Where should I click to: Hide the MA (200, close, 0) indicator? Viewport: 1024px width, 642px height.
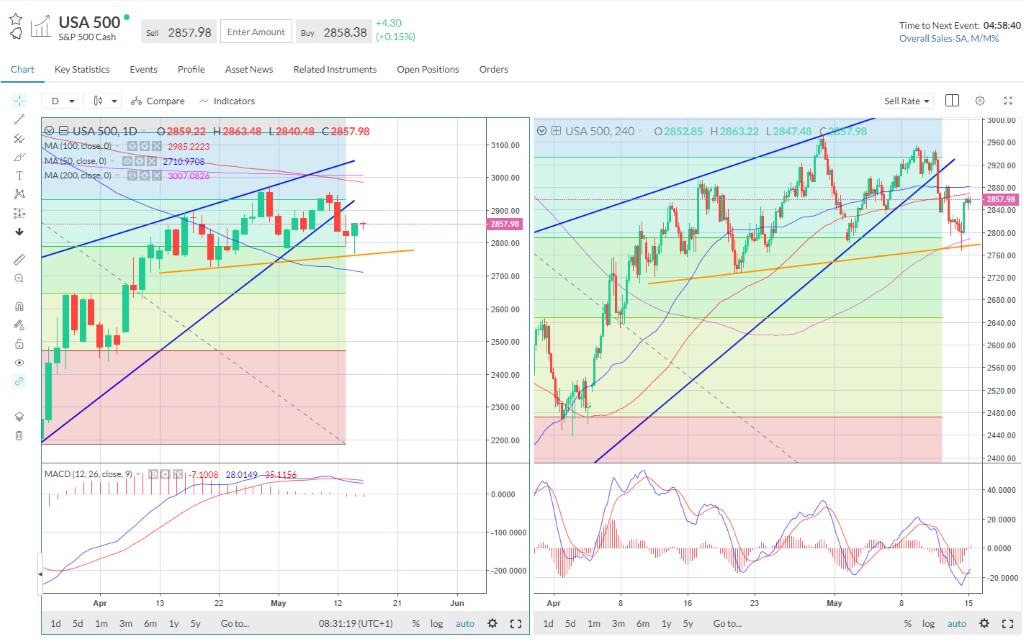[x=133, y=175]
